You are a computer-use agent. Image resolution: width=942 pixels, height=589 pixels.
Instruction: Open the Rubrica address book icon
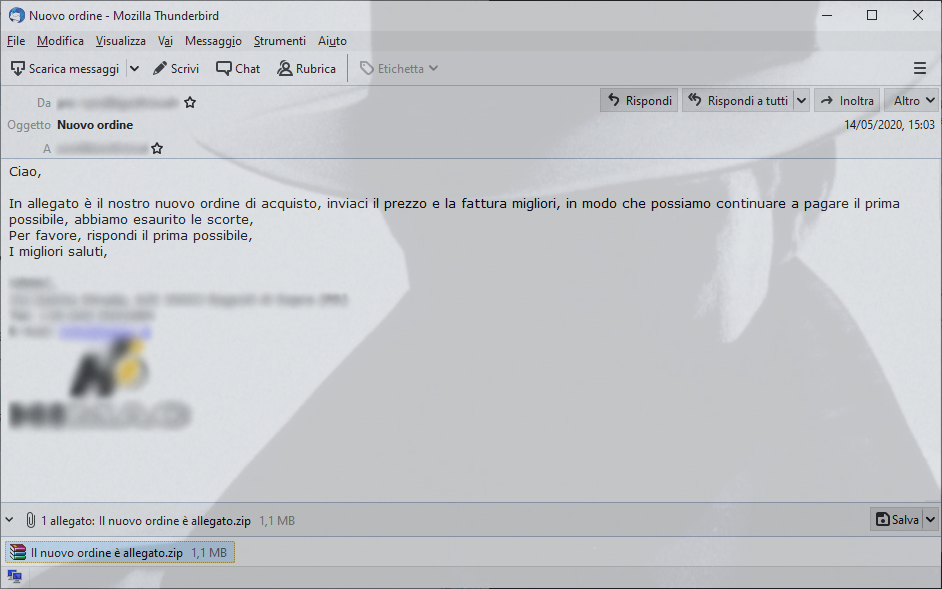coord(285,69)
